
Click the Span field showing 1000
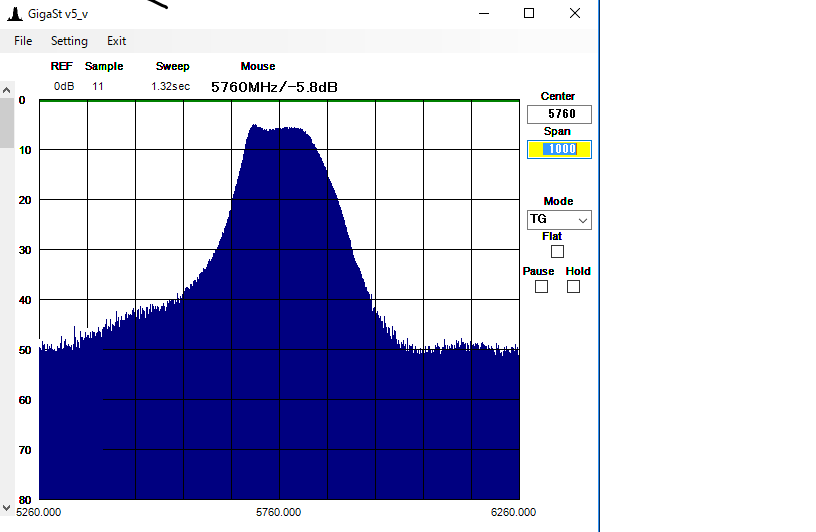click(559, 149)
